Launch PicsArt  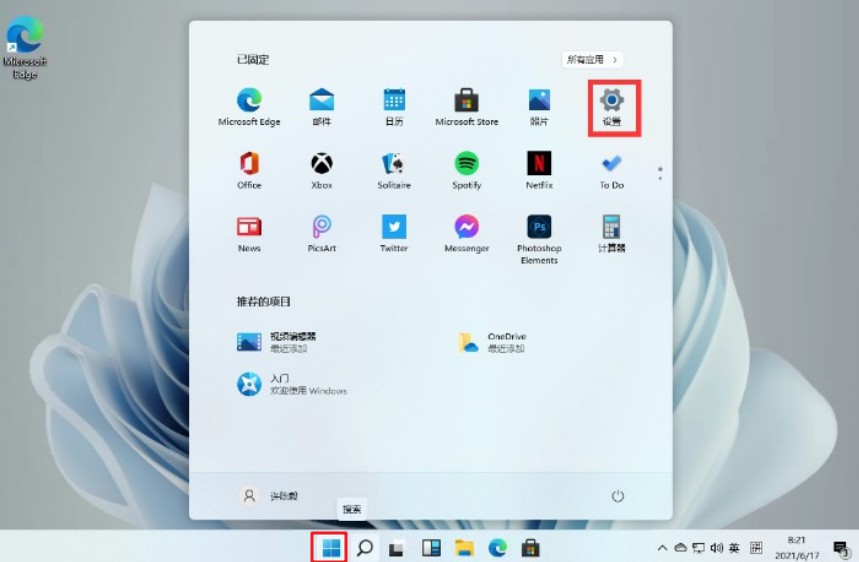point(322,233)
